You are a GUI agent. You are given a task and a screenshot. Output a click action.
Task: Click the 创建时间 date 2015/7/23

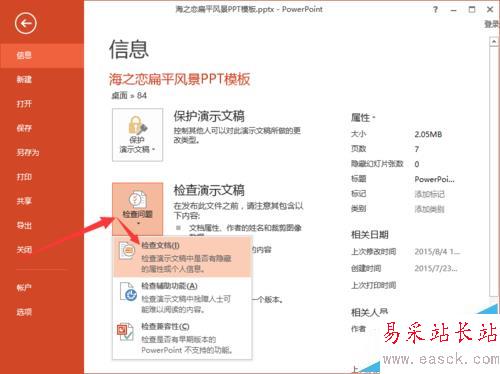point(436,268)
